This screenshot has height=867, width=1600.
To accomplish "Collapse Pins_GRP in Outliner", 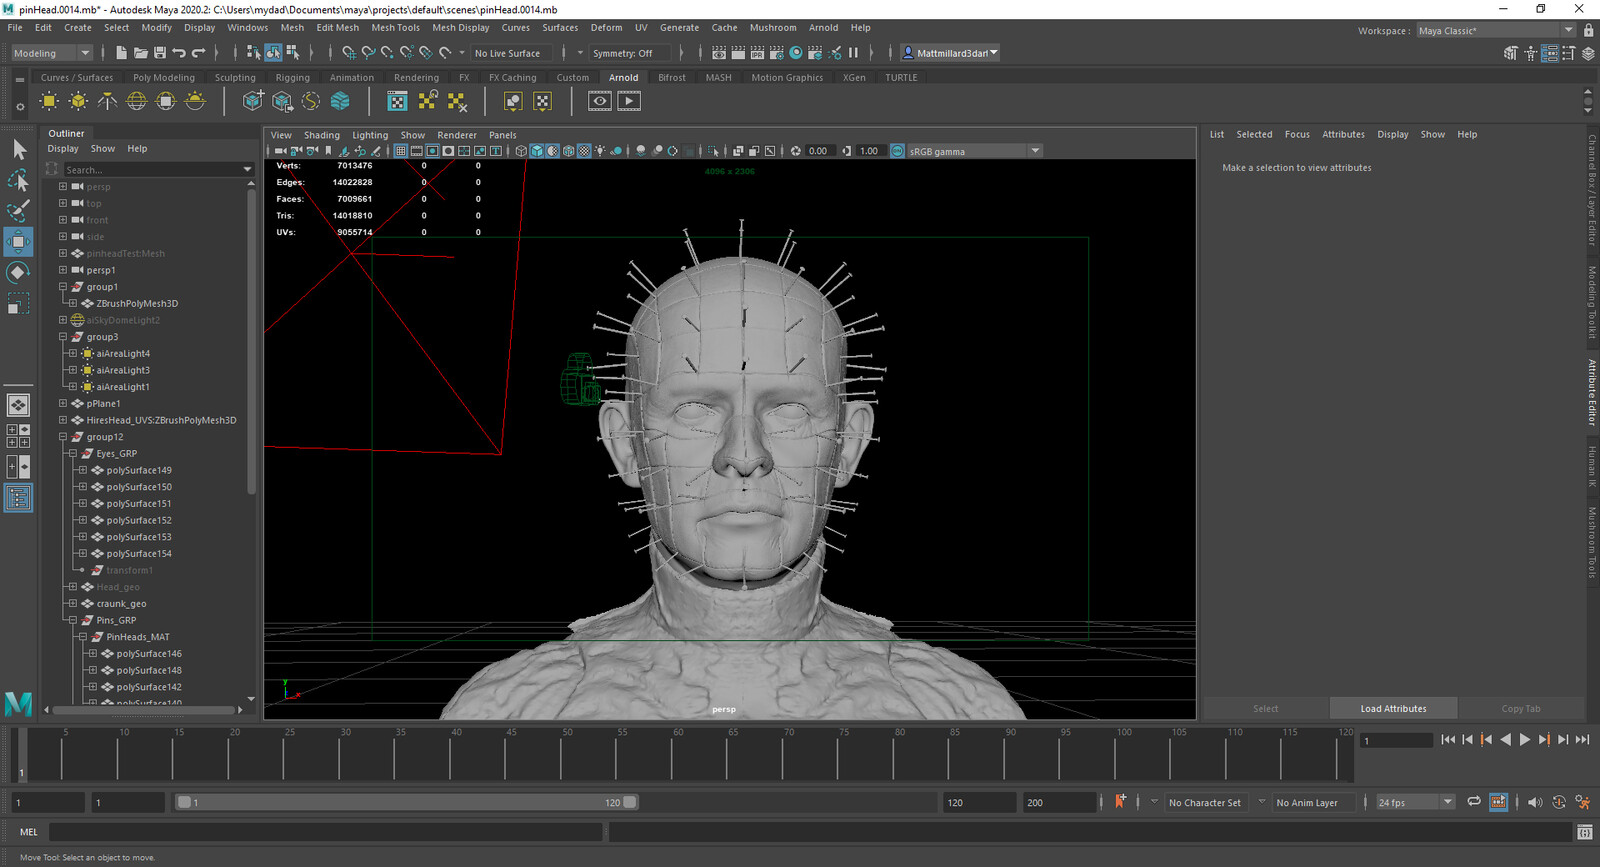I will (73, 621).
